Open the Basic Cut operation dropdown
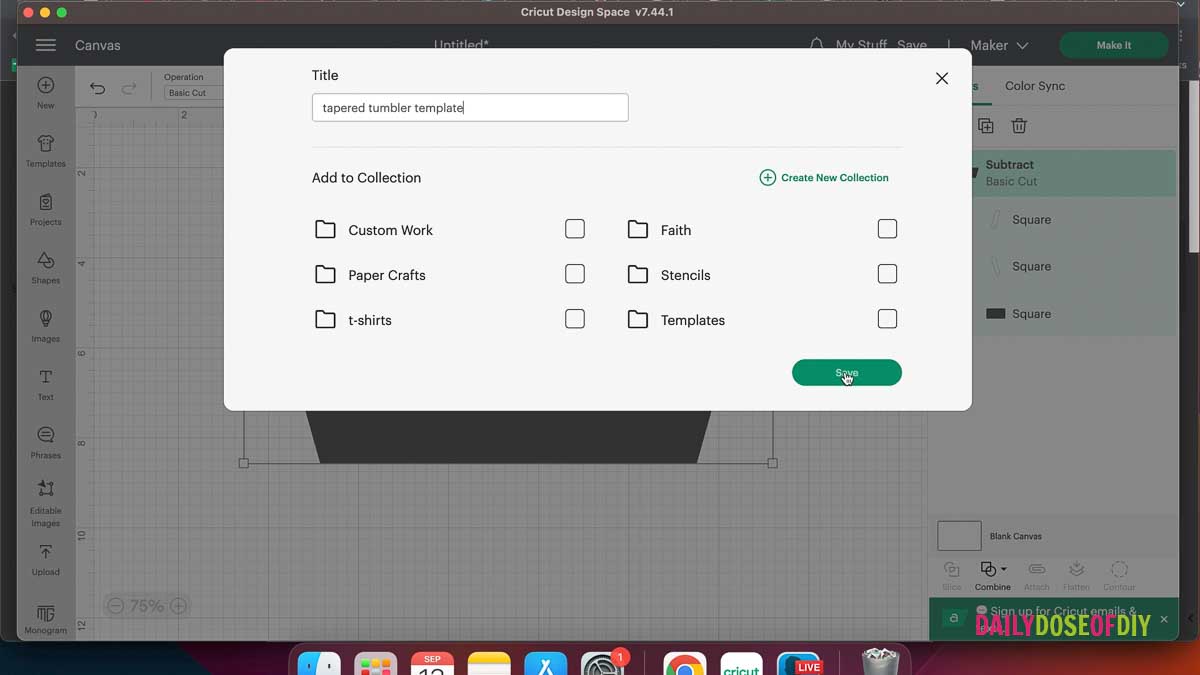The width and height of the screenshot is (1200, 675). tap(194, 93)
